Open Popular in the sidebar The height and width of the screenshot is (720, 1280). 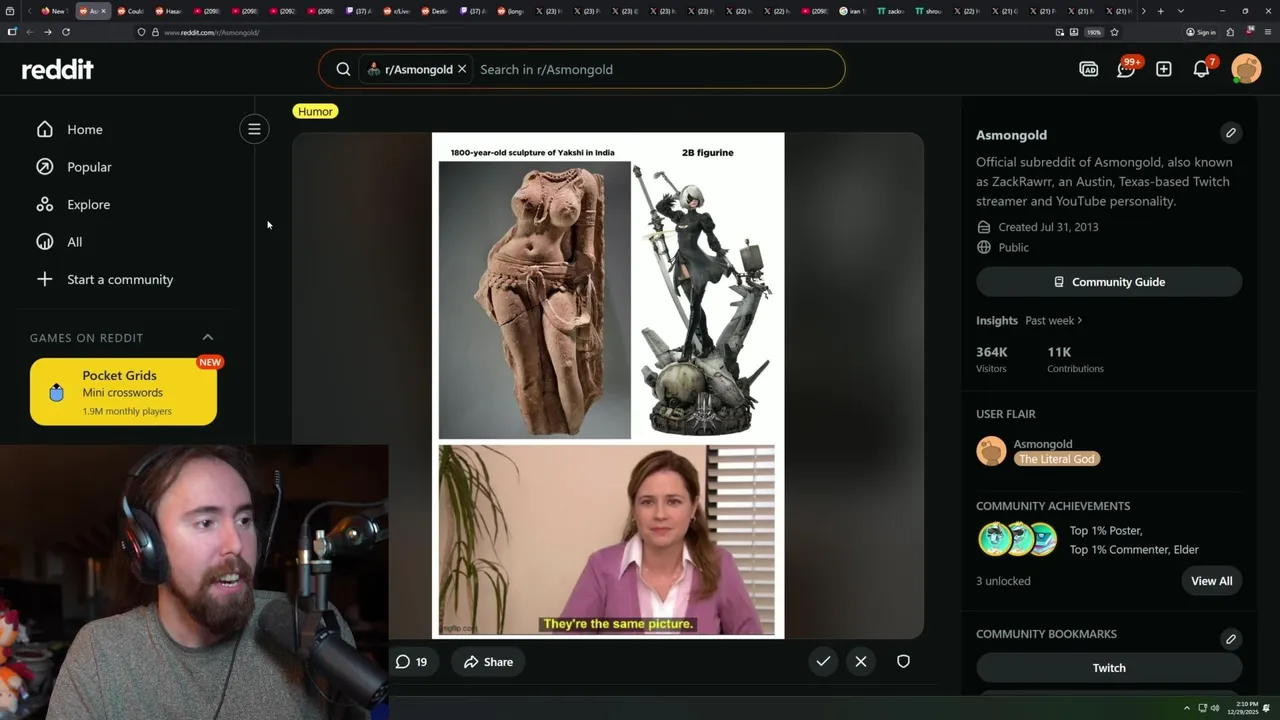pos(89,167)
